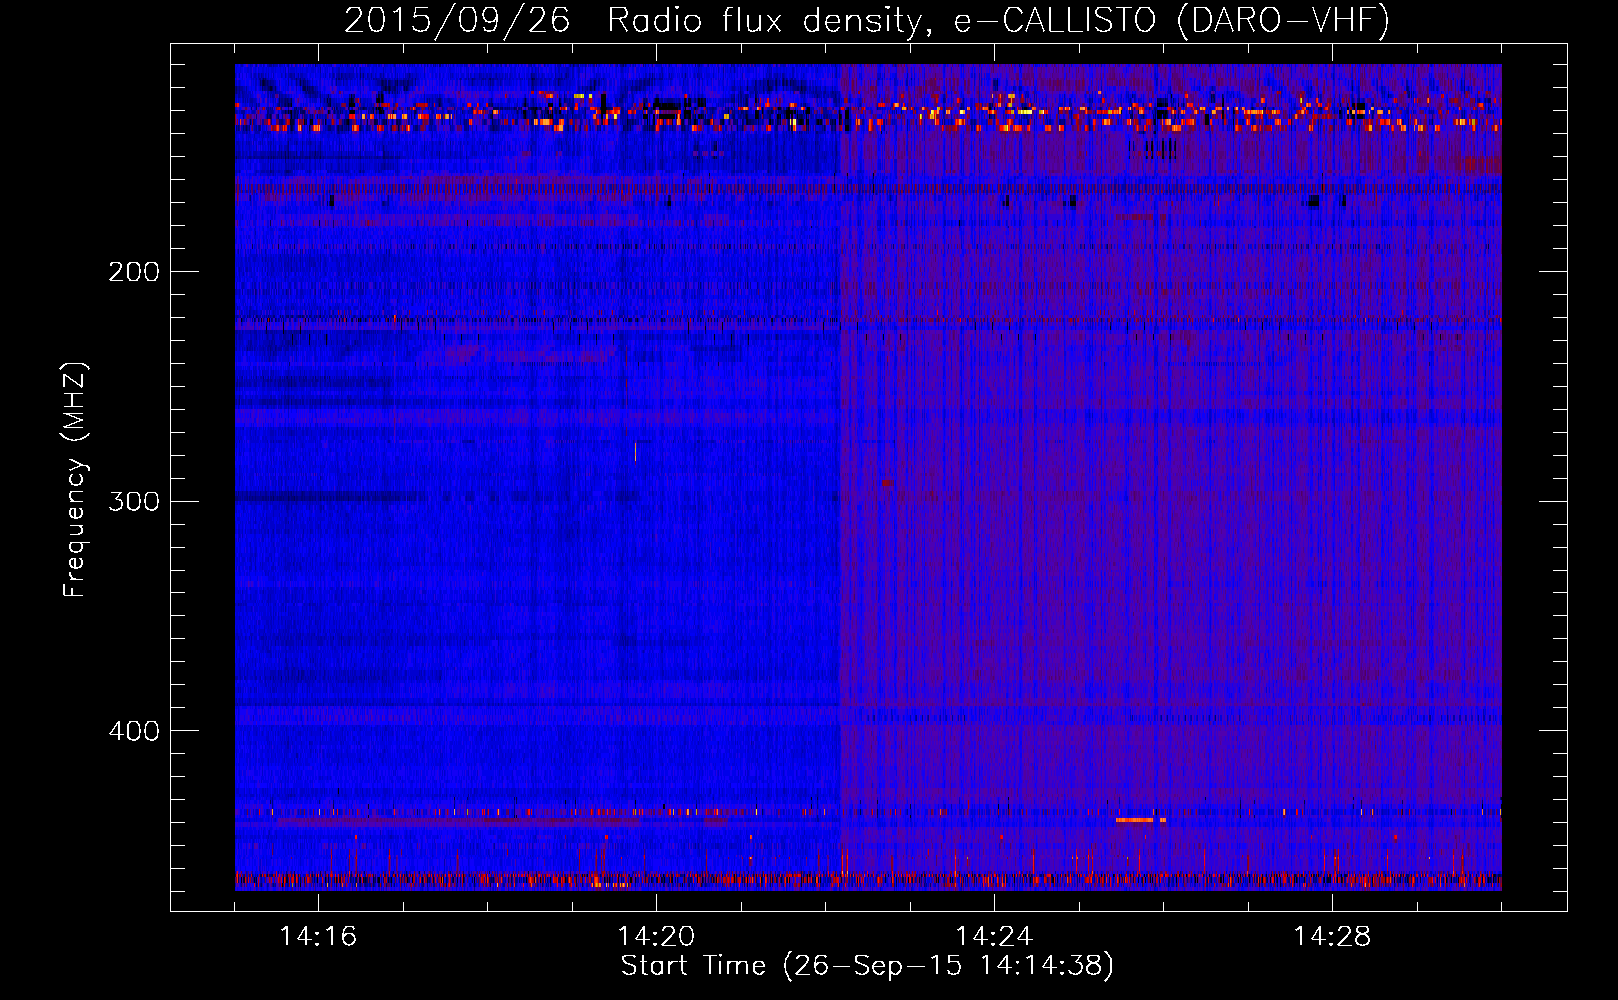Click the 14:24 time tick label
This screenshot has width=1618, height=1000.
click(x=994, y=937)
